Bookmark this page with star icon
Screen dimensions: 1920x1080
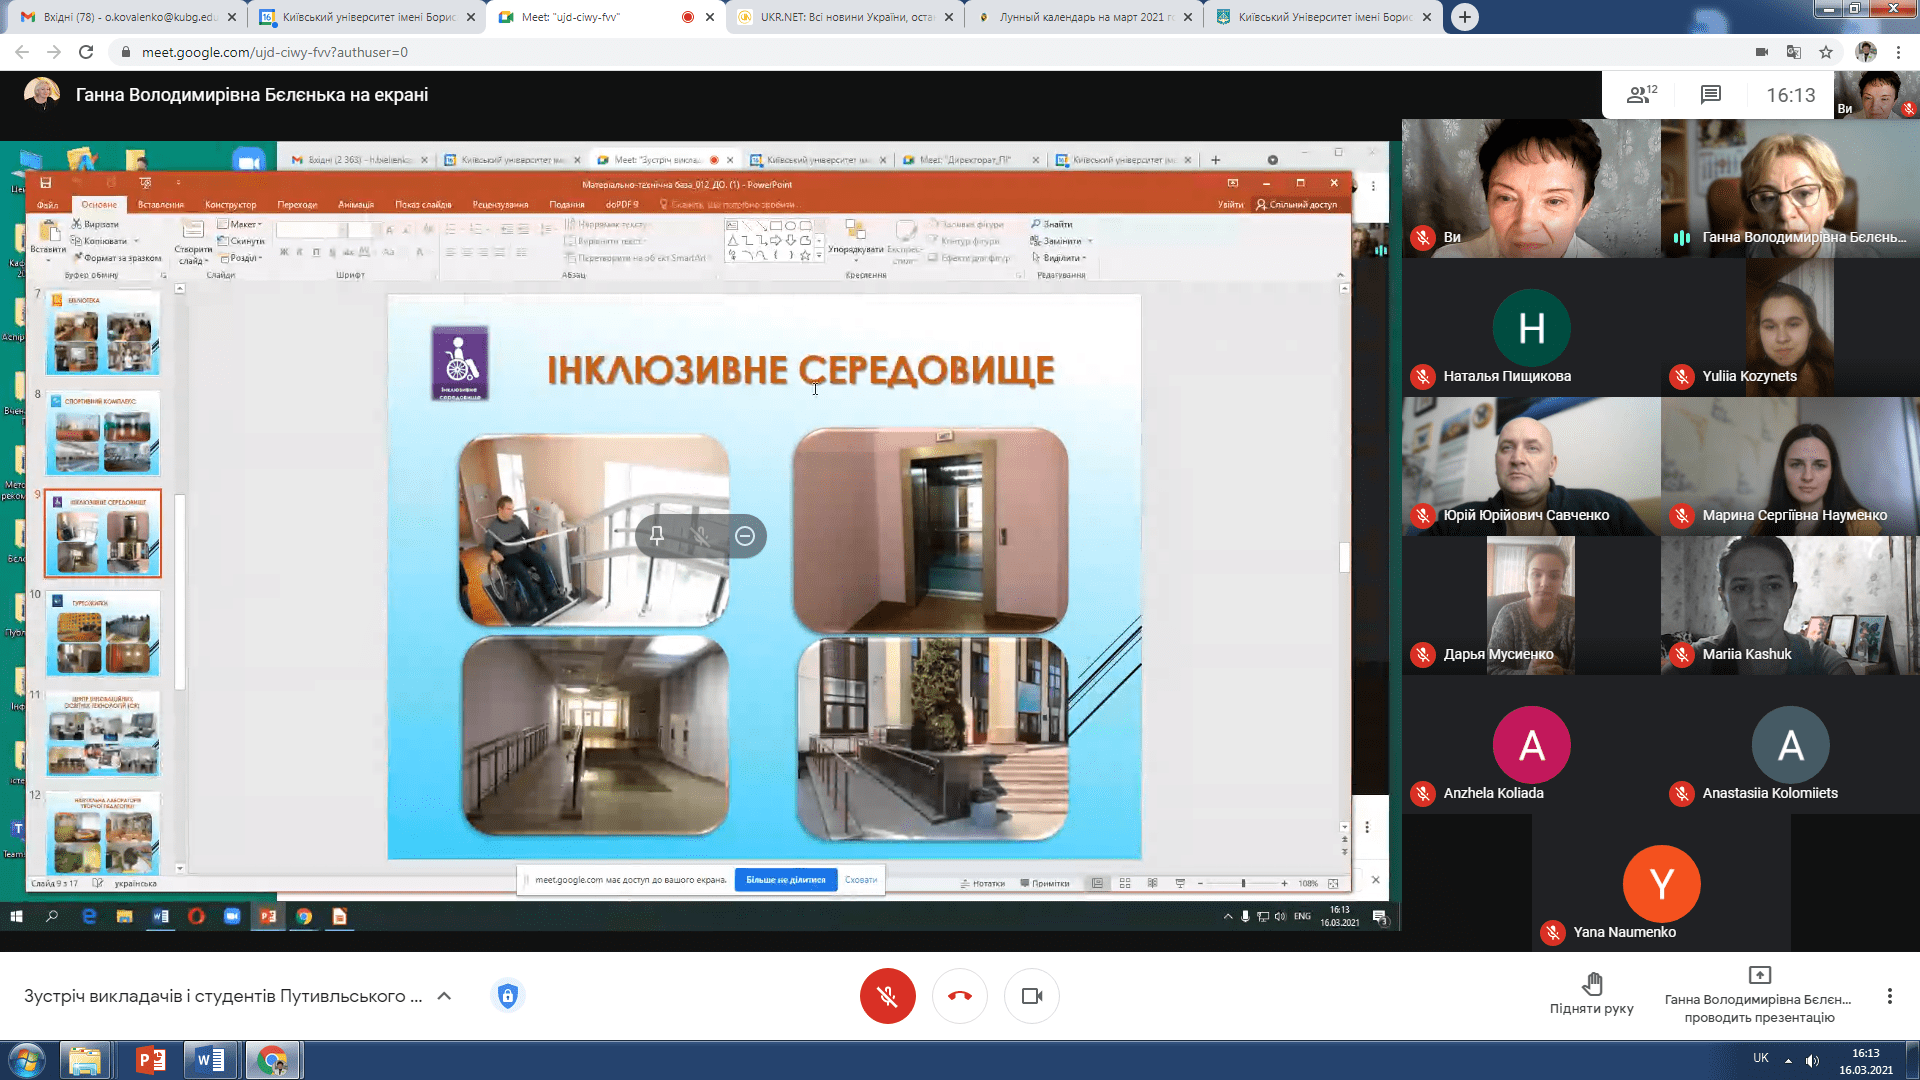1826,52
